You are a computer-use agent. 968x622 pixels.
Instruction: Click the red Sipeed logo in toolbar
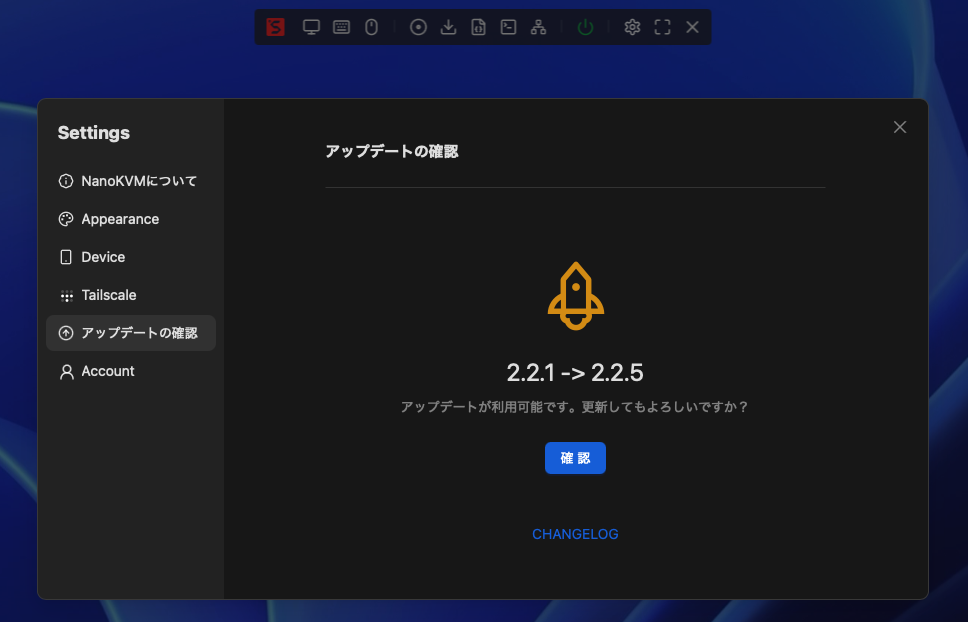click(x=275, y=27)
